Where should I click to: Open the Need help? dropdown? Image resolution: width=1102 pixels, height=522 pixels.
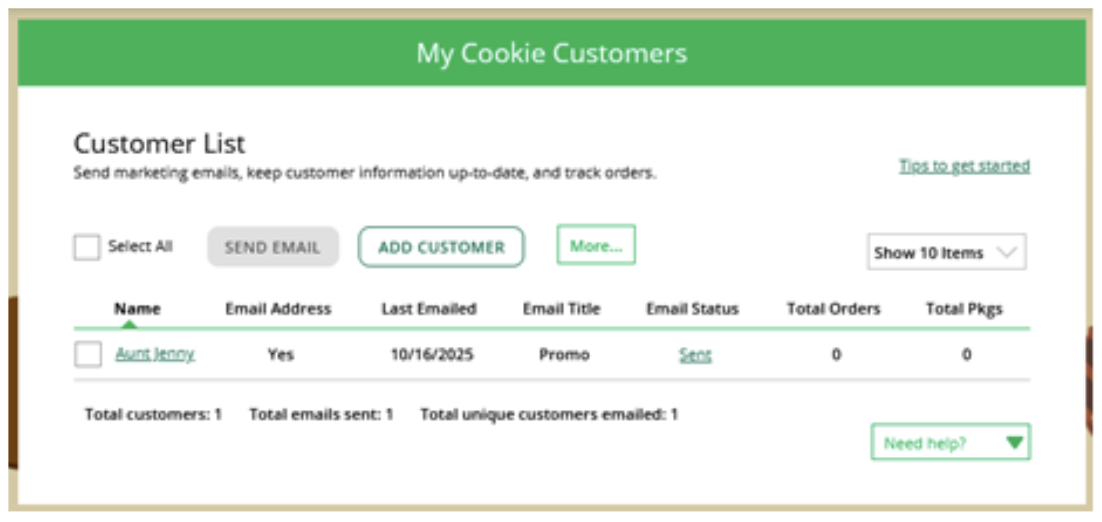pos(950,442)
